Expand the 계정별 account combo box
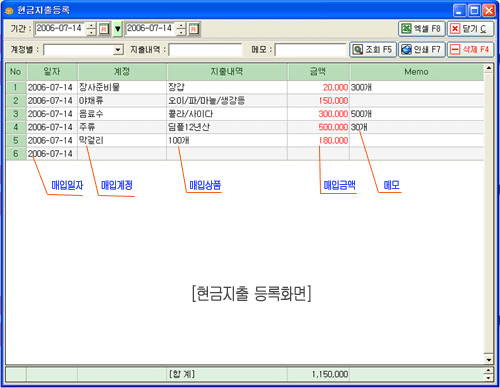Screen dimensions: 500x388 [x=118, y=50]
